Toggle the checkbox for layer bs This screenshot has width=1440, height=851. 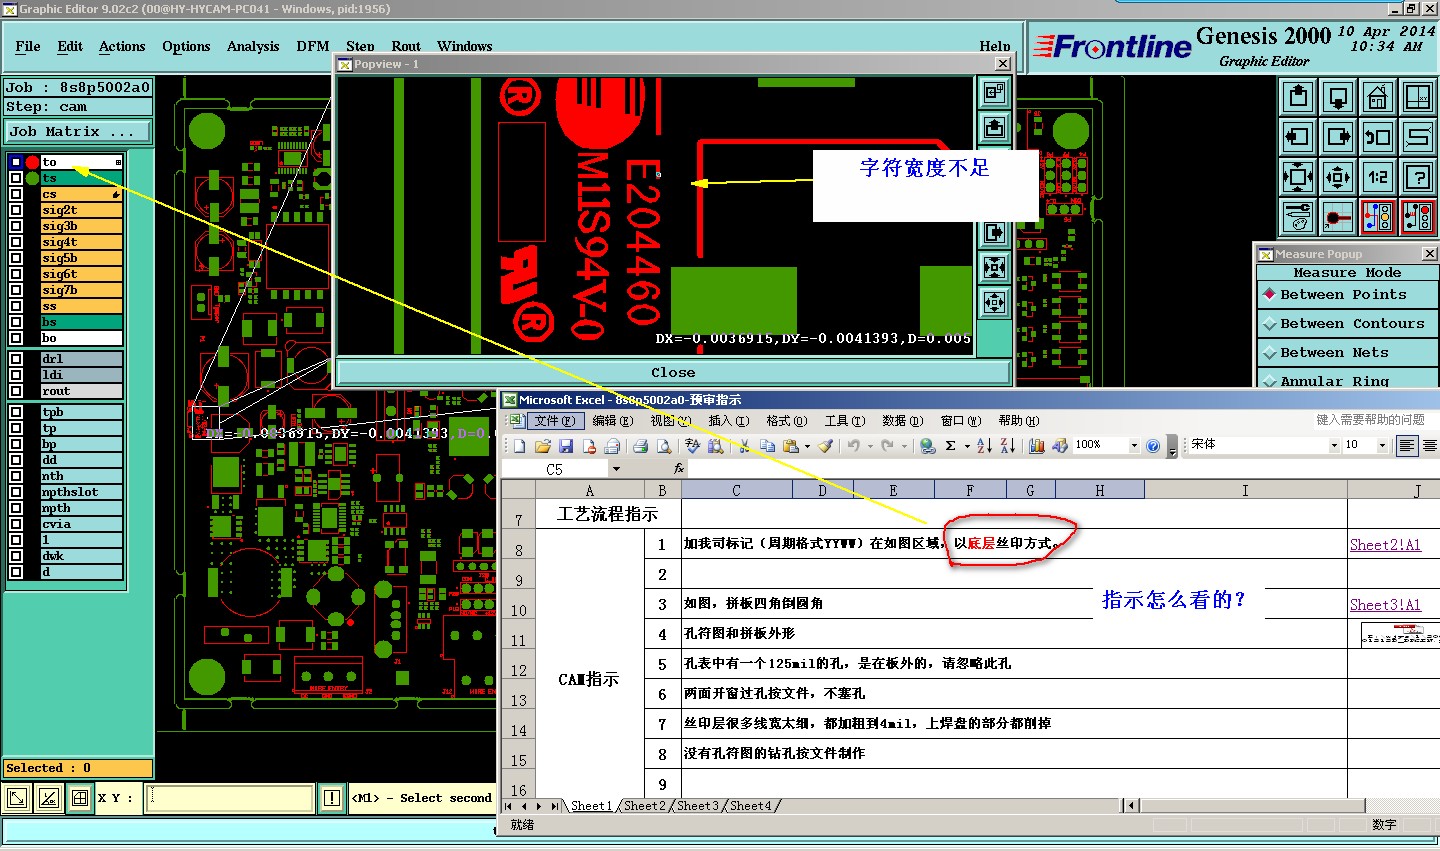click(x=16, y=322)
